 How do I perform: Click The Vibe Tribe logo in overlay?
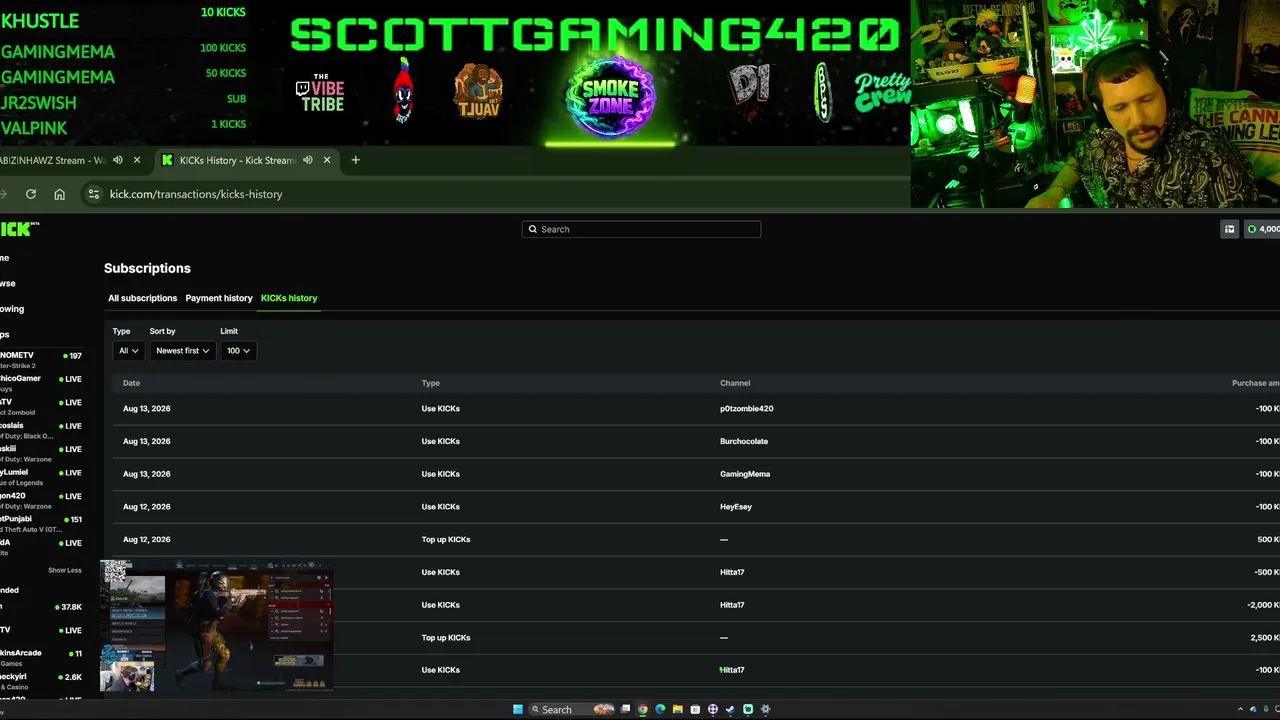coord(320,93)
